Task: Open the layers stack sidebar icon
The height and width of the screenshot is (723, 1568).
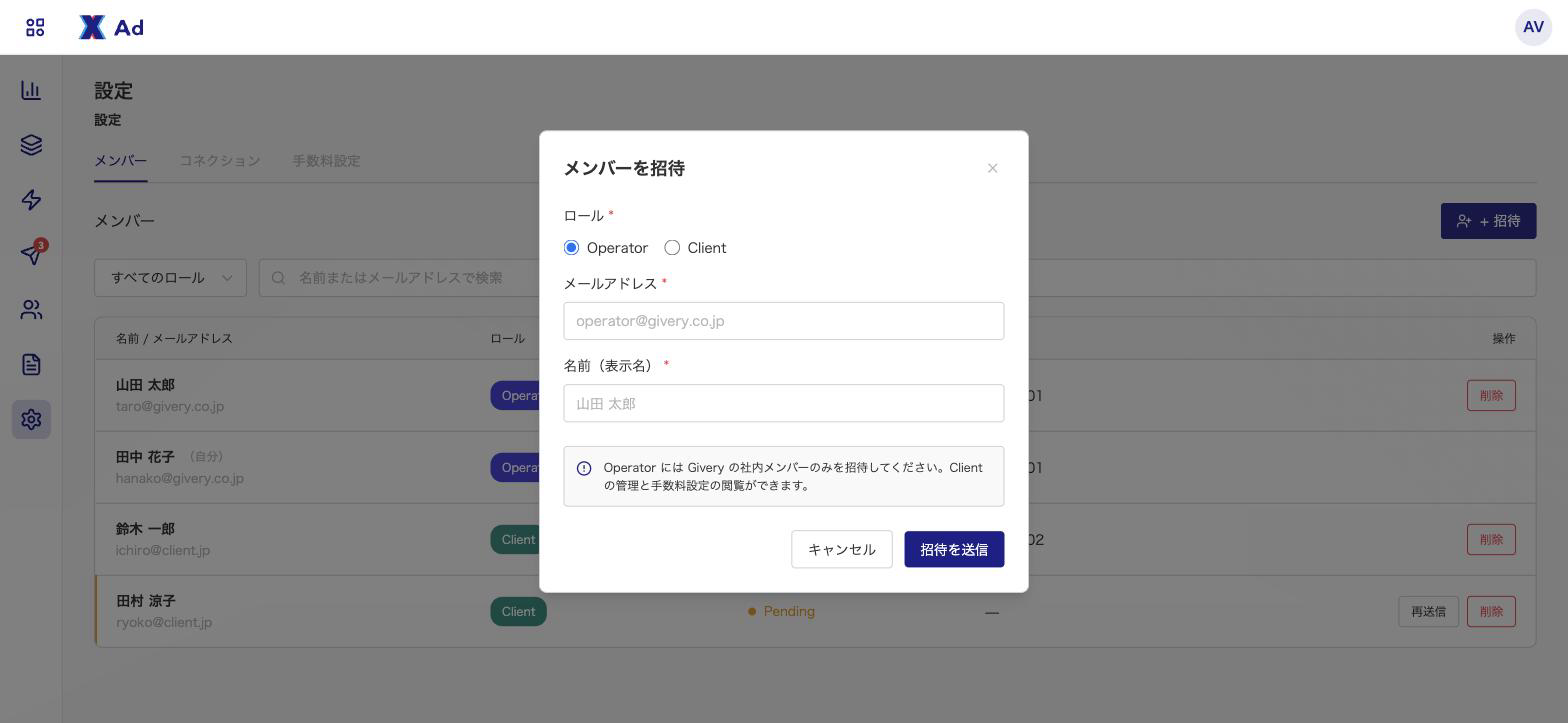Action: click(31, 145)
